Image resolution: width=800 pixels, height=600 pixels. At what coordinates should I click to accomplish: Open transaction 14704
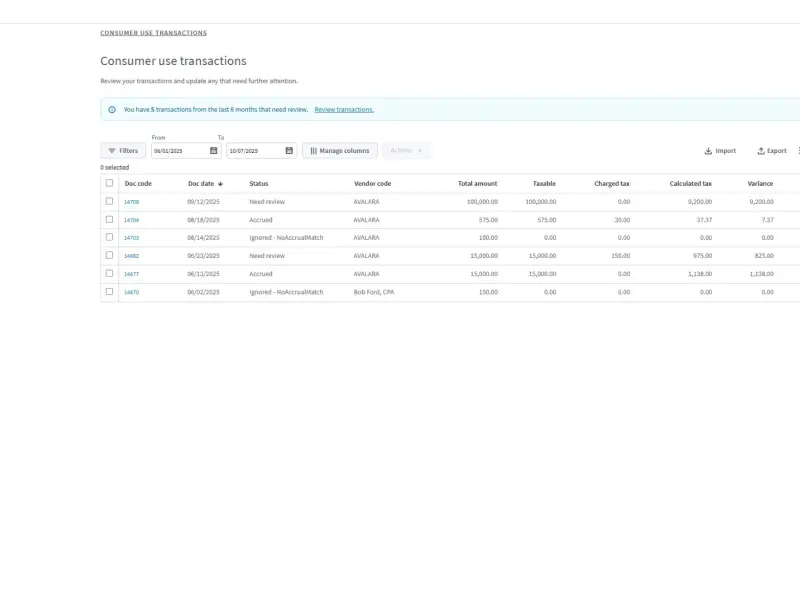point(132,220)
